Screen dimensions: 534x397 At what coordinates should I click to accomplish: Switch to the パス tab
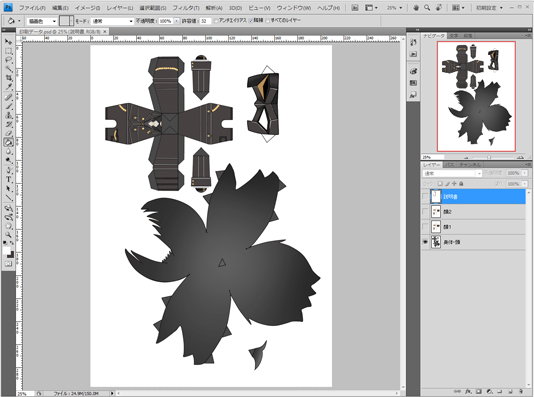point(450,165)
